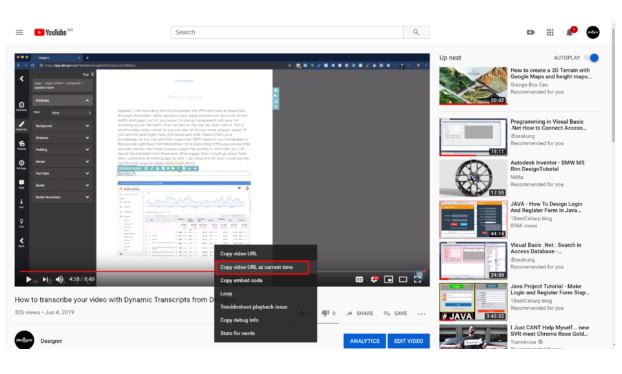Enter fullscreen mode in the player

[418, 279]
